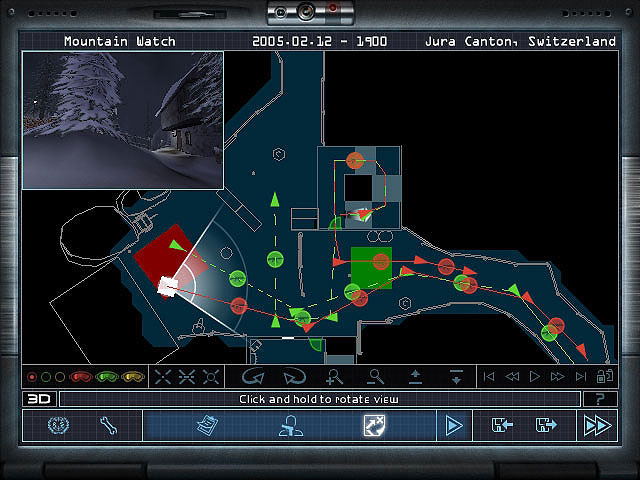Rotate the map view clockwise
Screen dimensions: 640x480
coord(293,377)
